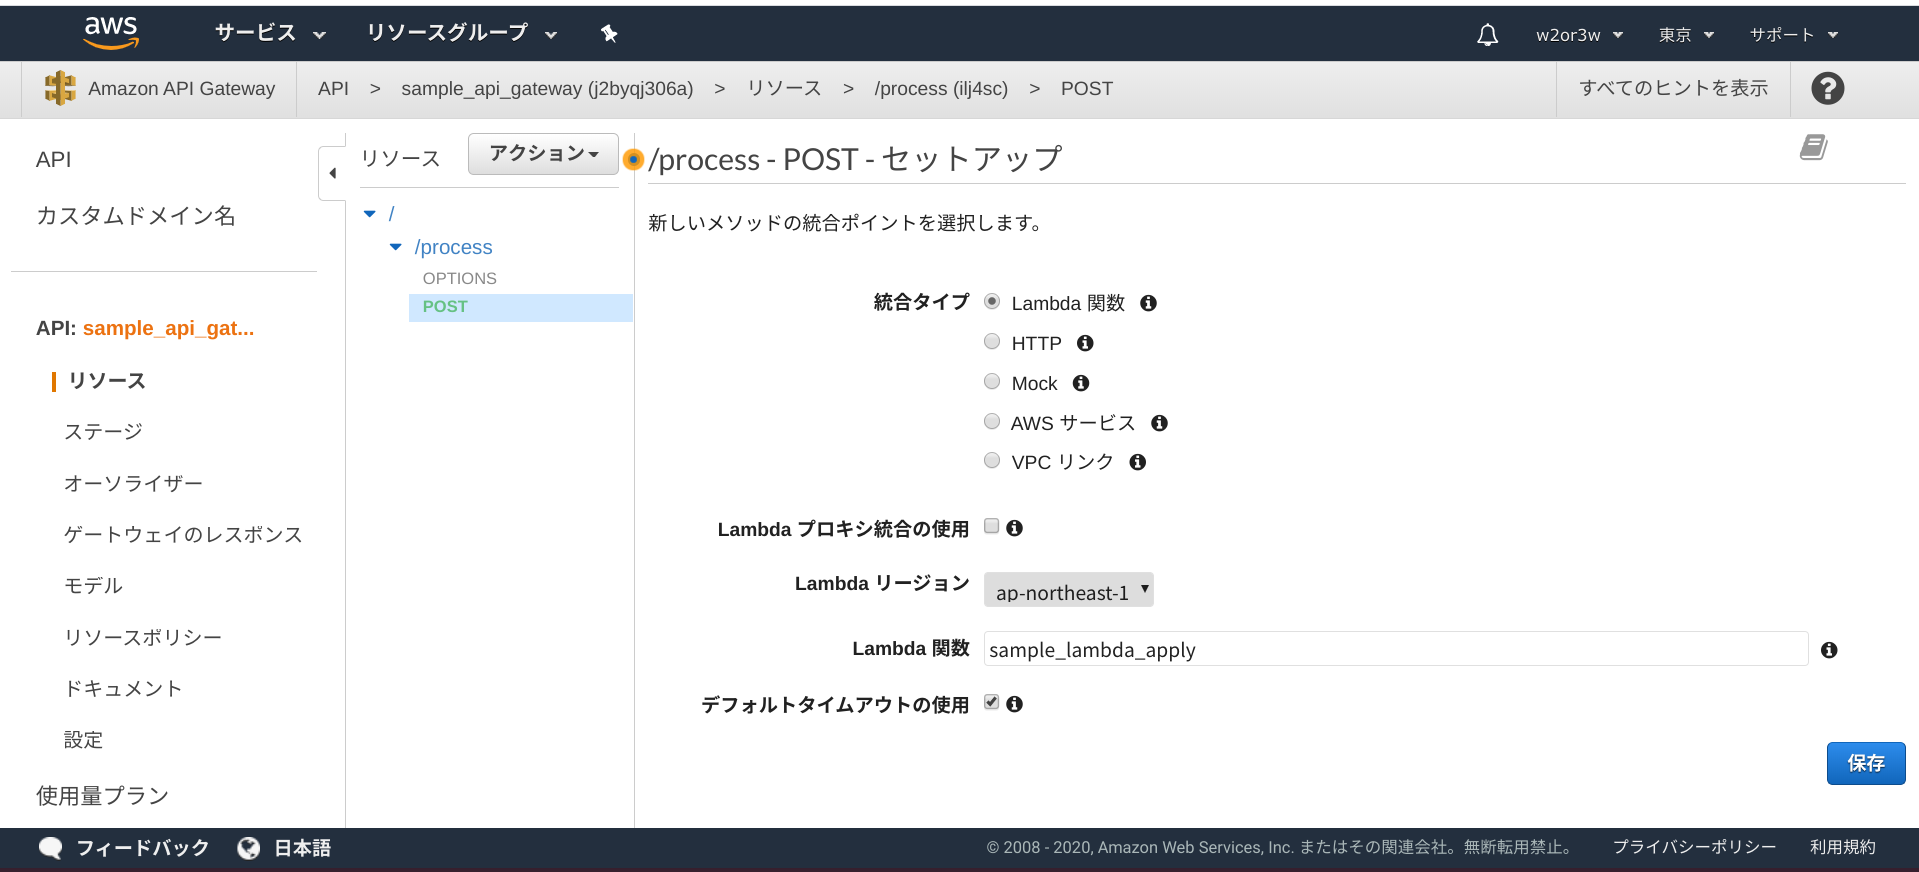
Task: Click the pin shortcut icon in top bar
Action: 609,34
